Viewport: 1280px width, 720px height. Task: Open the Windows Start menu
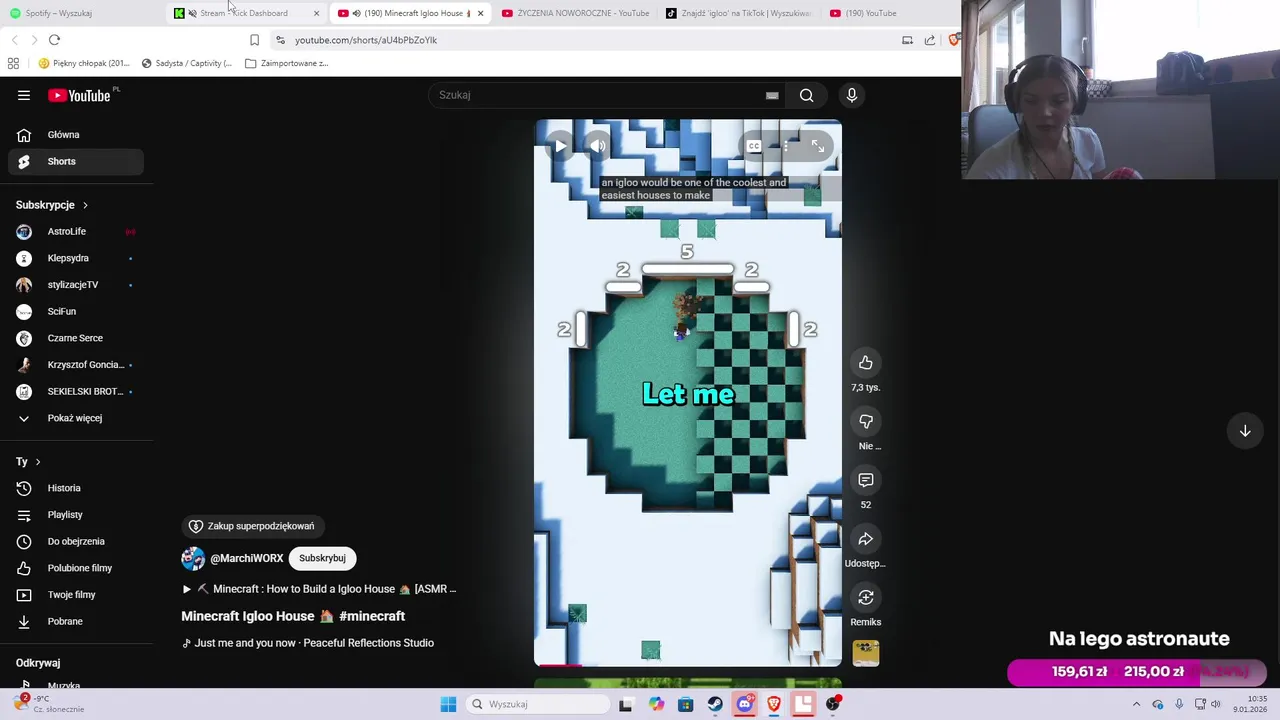[x=448, y=704]
